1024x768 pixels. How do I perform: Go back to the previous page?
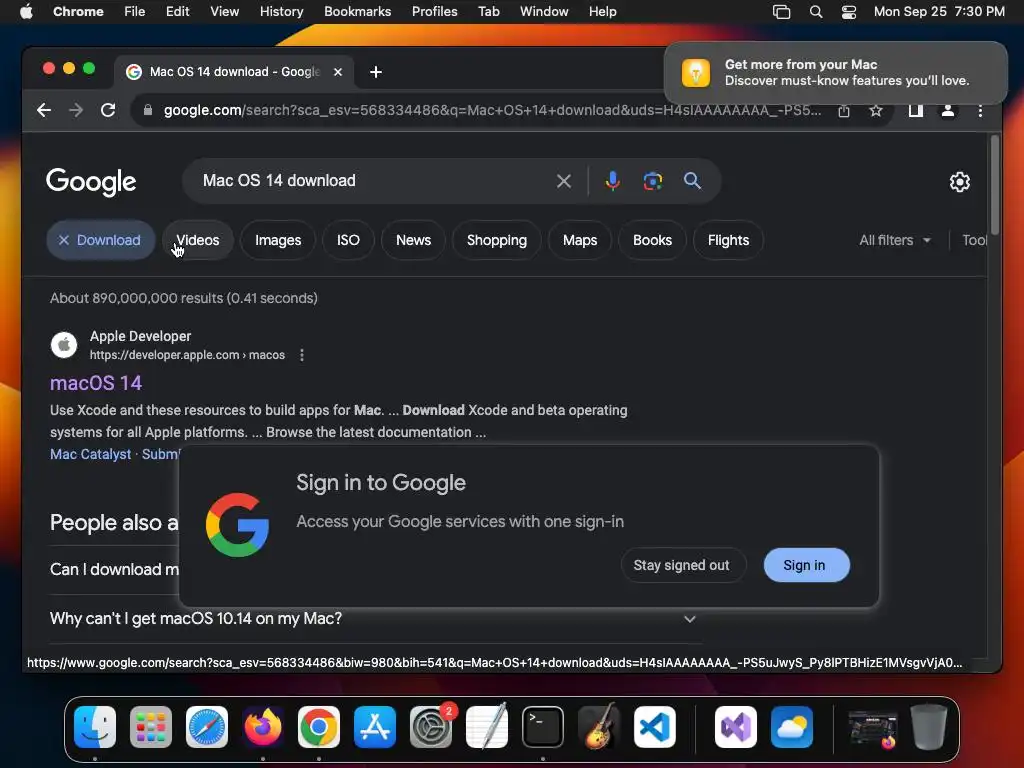44,110
